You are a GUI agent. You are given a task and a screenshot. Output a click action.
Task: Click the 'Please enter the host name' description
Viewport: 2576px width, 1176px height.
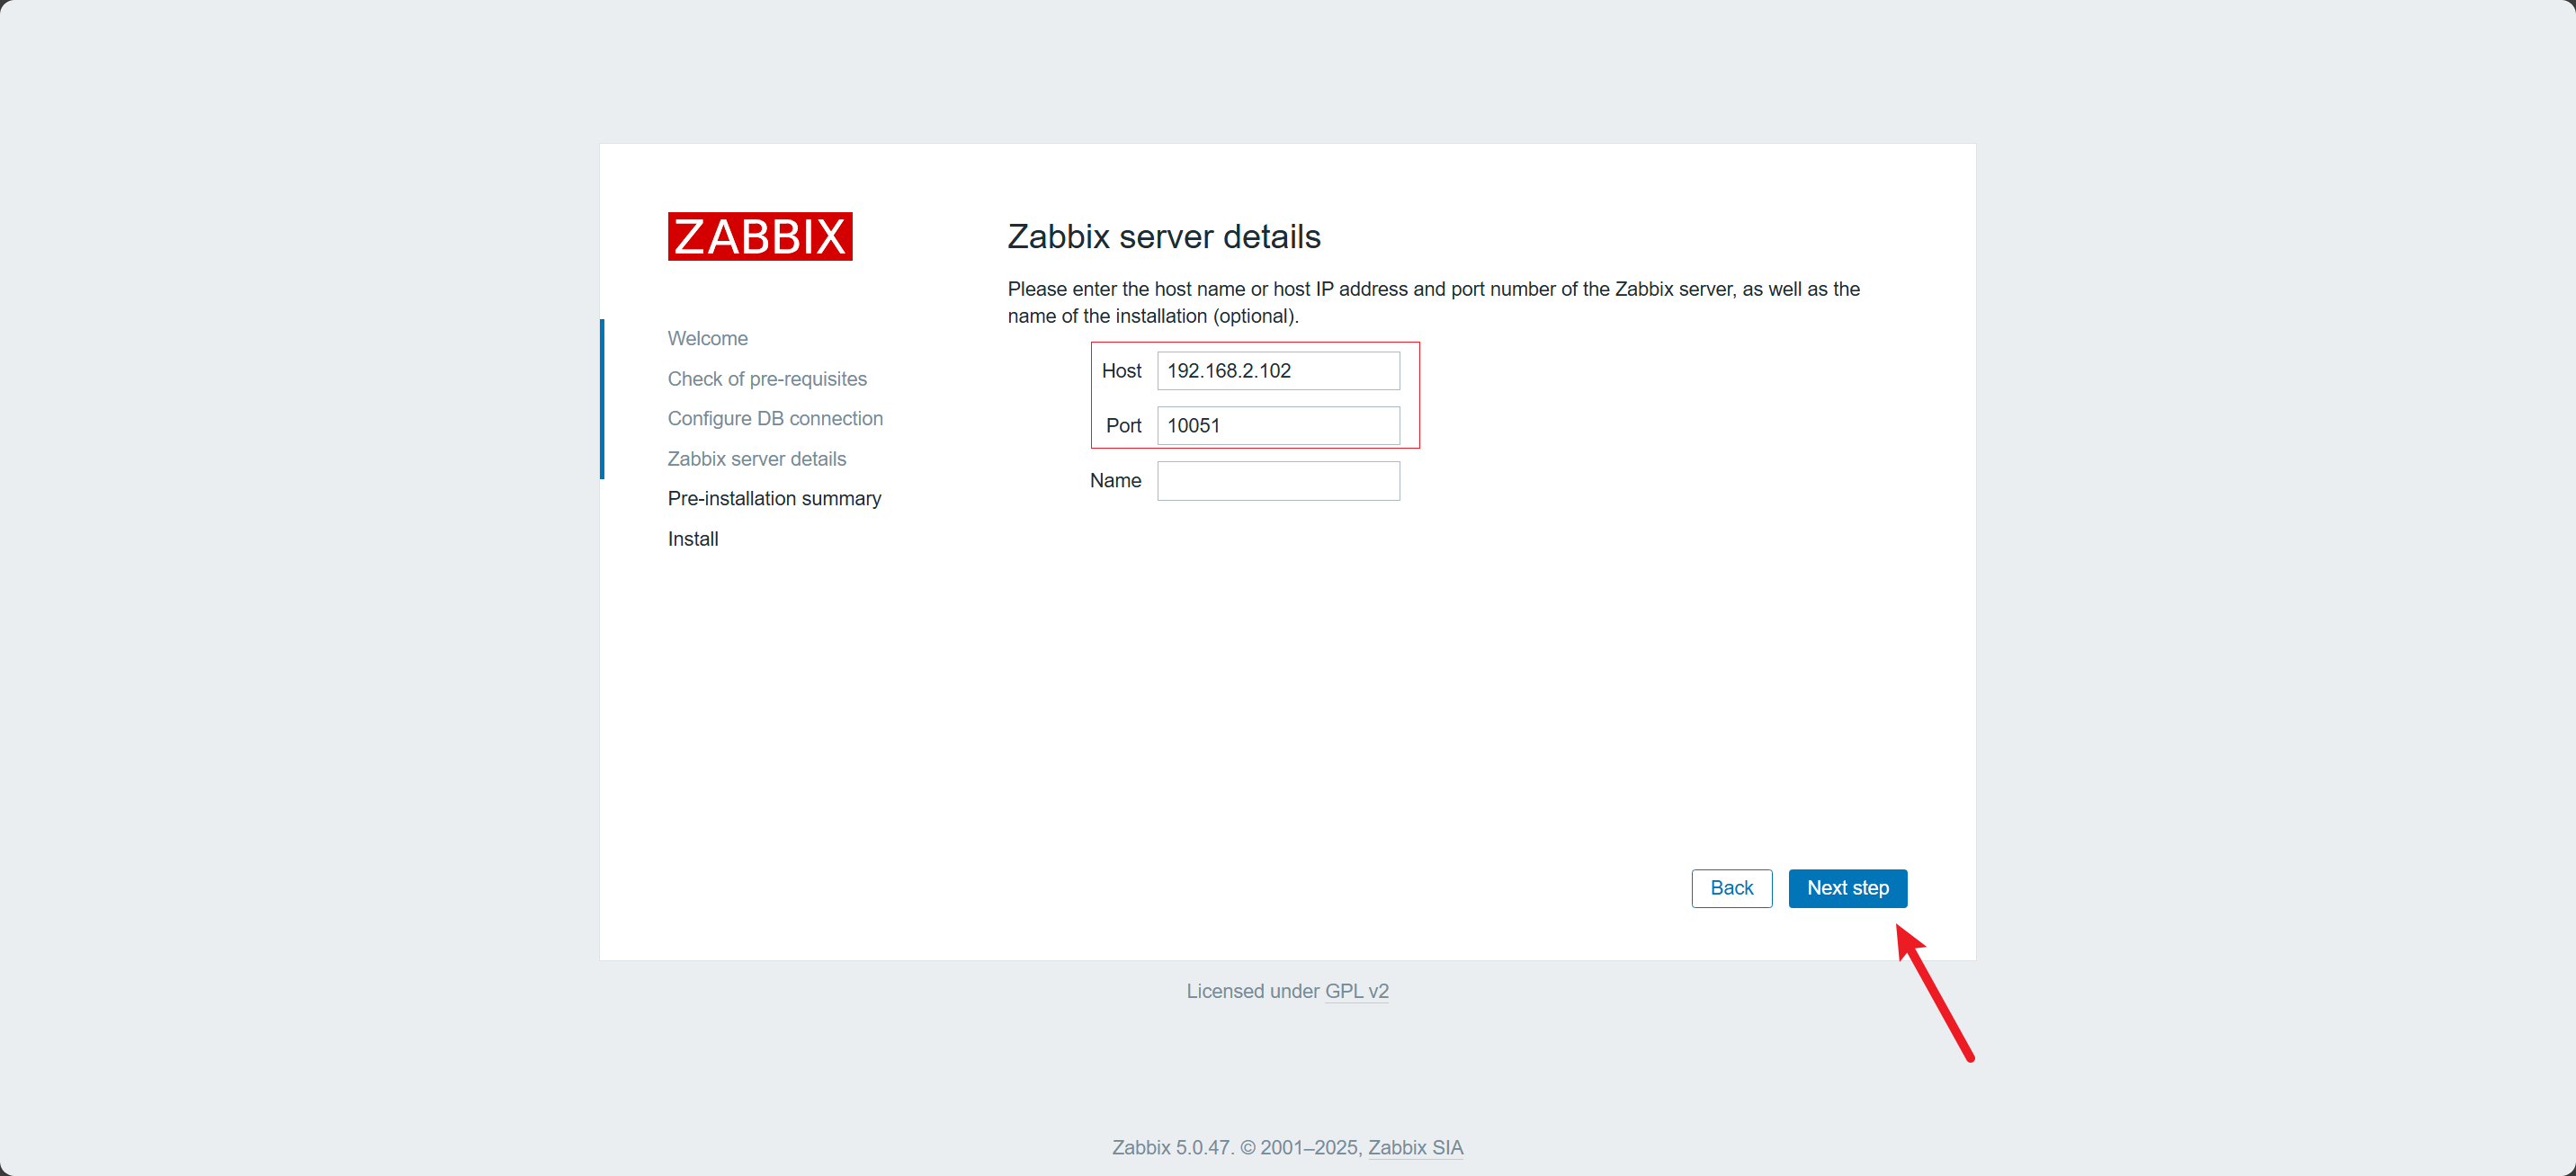tap(1433, 302)
